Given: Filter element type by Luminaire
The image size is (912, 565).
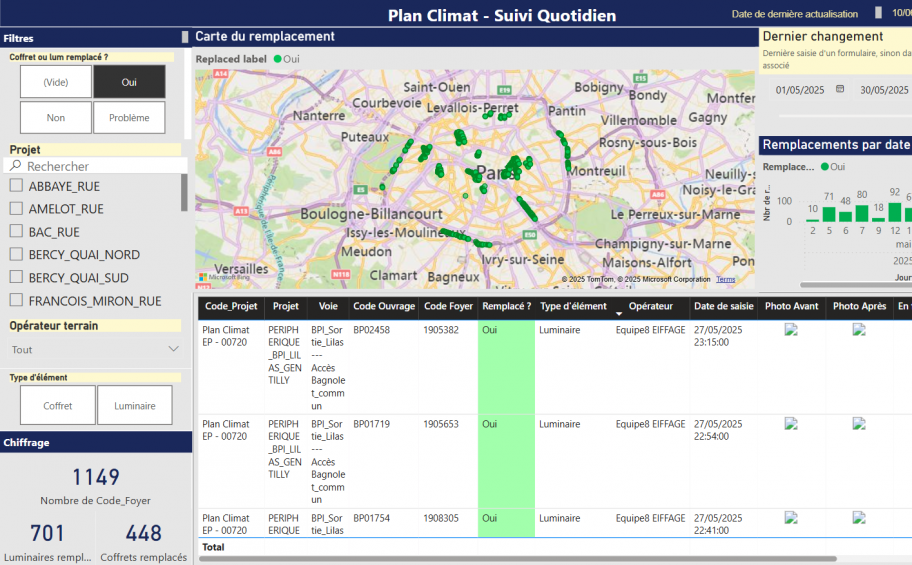Looking at the screenshot, I should coord(135,406).
